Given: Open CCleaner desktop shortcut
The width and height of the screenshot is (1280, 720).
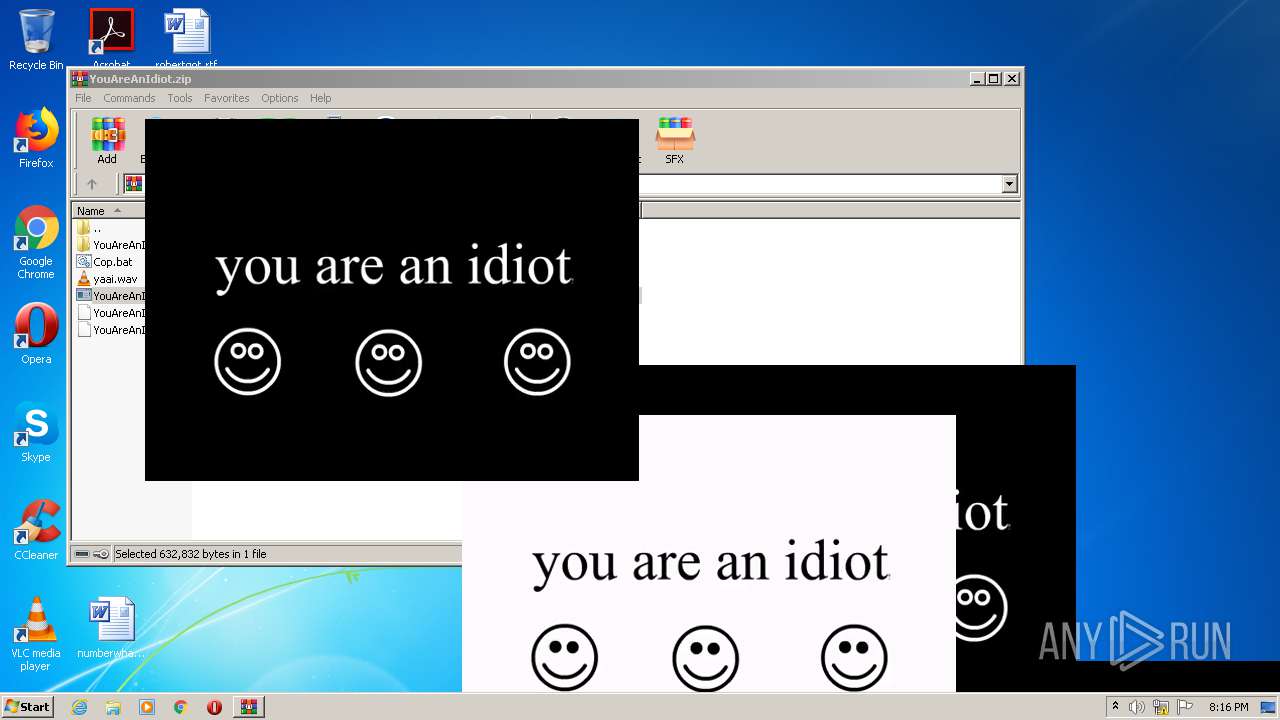Looking at the screenshot, I should [x=36, y=530].
